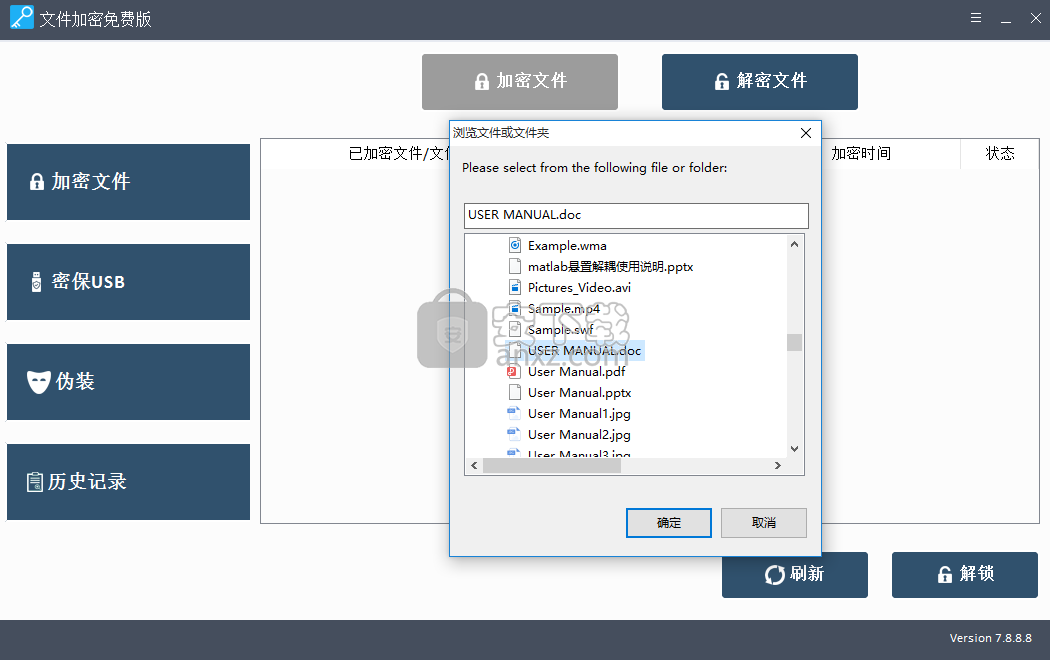
Task: Click the mask icon on the 伪装 button
Action: pyautogui.click(x=39, y=381)
